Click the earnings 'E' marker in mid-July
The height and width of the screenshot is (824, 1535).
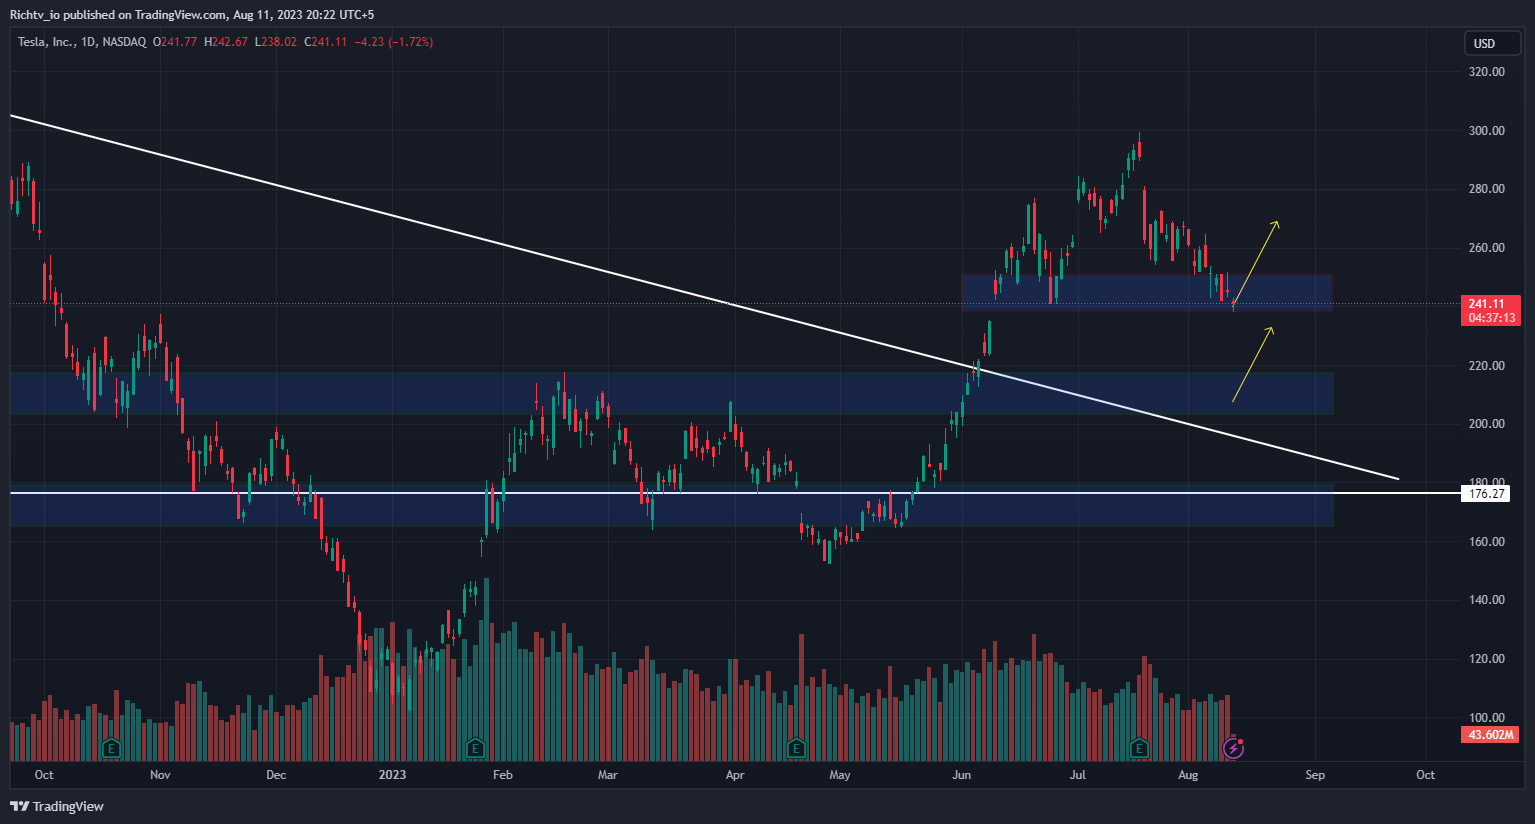[x=1139, y=747]
